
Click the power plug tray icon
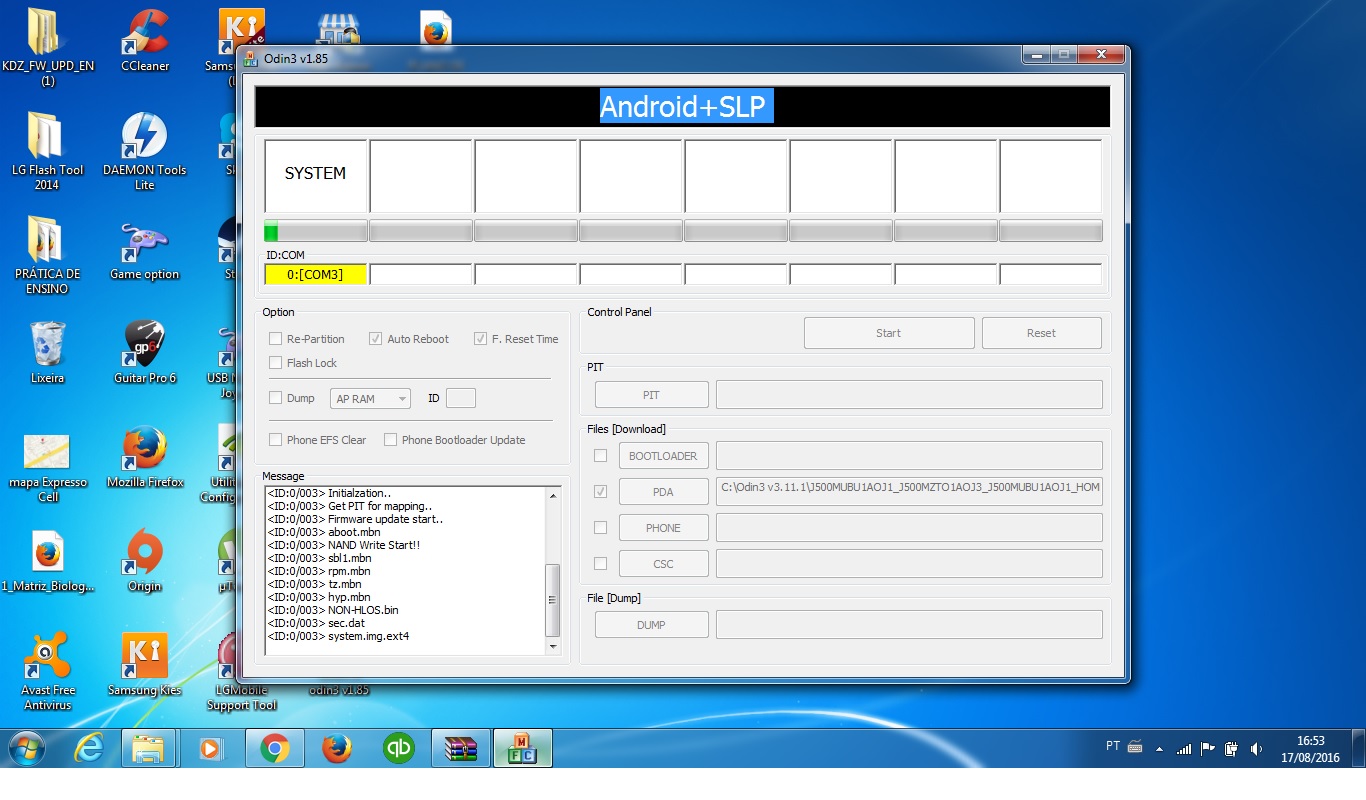coord(1232,748)
